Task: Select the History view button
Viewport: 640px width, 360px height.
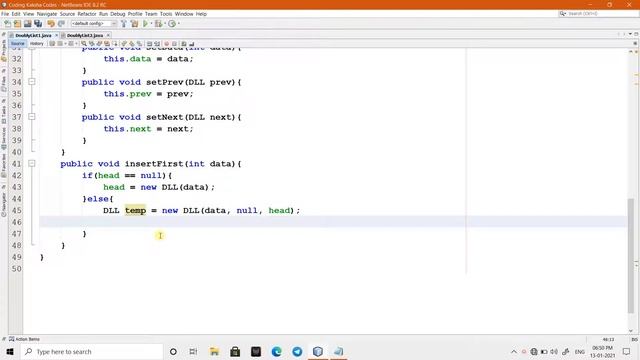Action: (36, 44)
